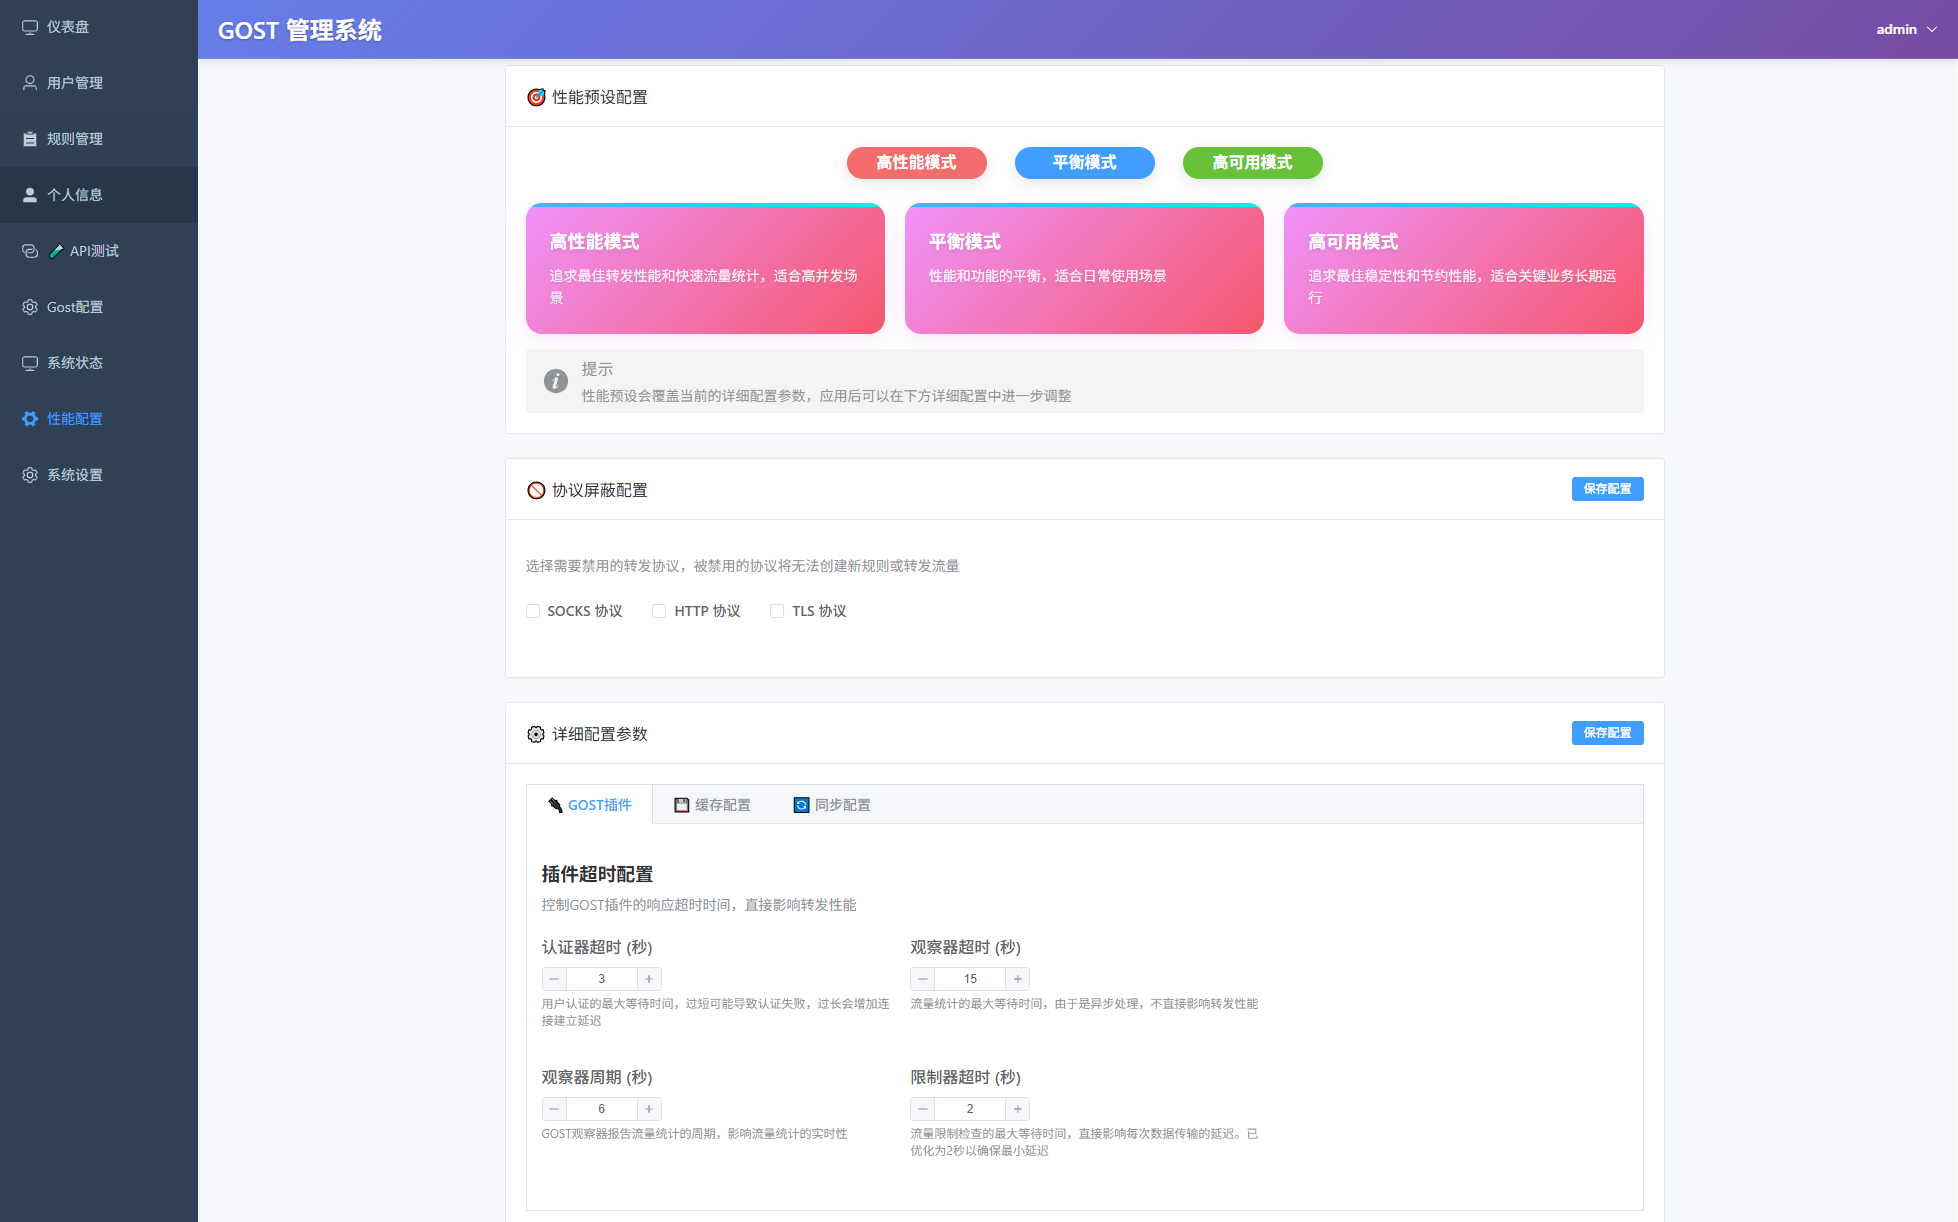Tick the HTTP 协议 checkbox
The height and width of the screenshot is (1222, 1958).
pos(659,611)
